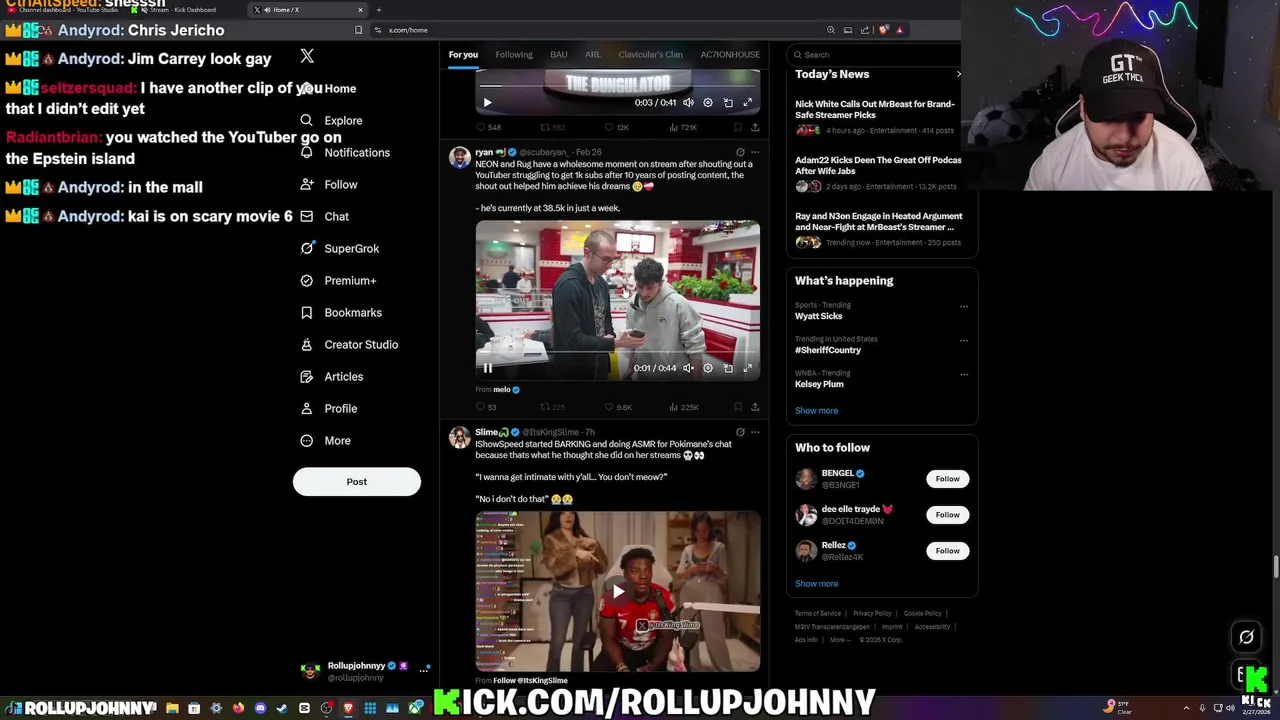Click the Grok icon on ryan's post
The width and height of the screenshot is (1280, 720).
pyautogui.click(x=740, y=152)
